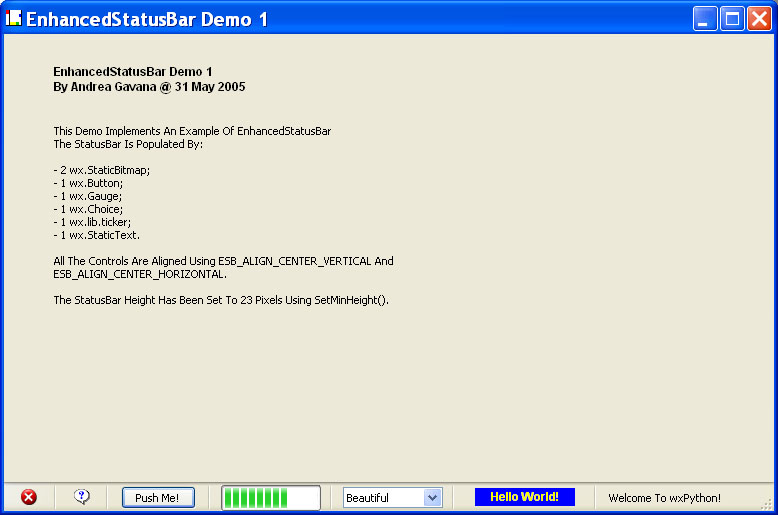Image resolution: width=778 pixels, height=515 pixels.
Task: Click the application icon in title bar
Action: (x=14, y=18)
